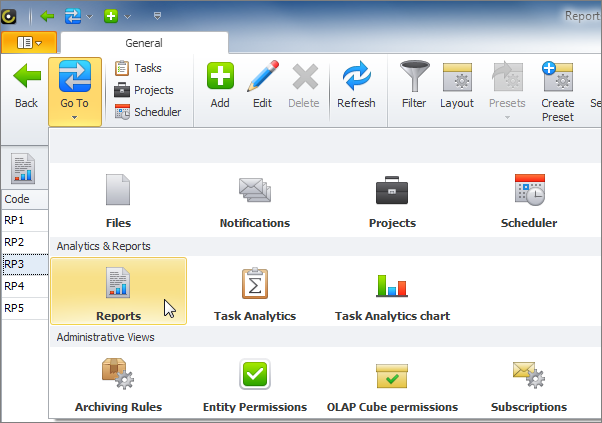This screenshot has width=602, height=423.
Task: Open the orange application menu dropdown
Action: pyautogui.click(x=29, y=43)
